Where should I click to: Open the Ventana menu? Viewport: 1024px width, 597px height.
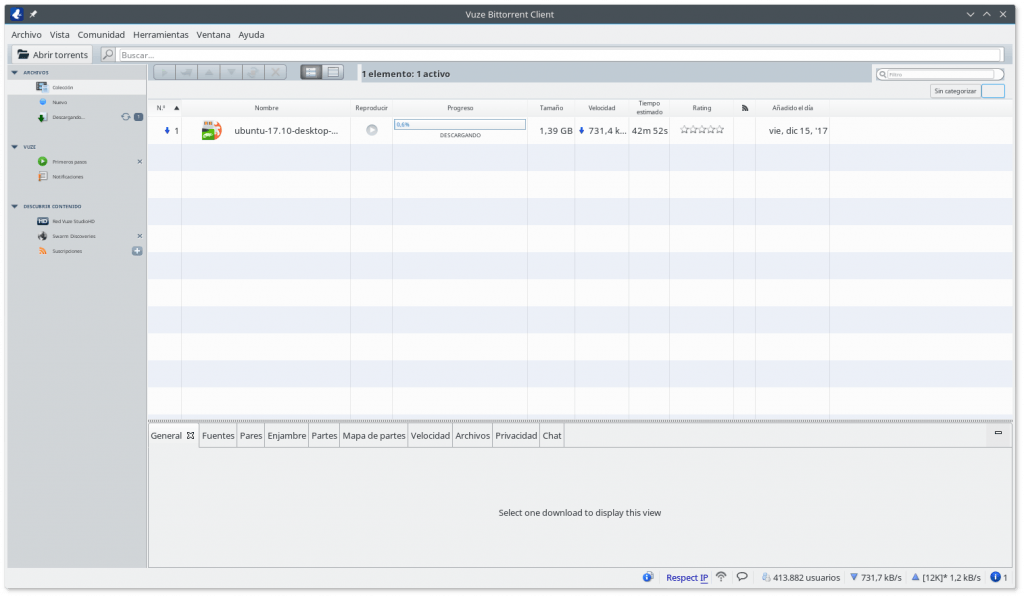click(x=214, y=35)
